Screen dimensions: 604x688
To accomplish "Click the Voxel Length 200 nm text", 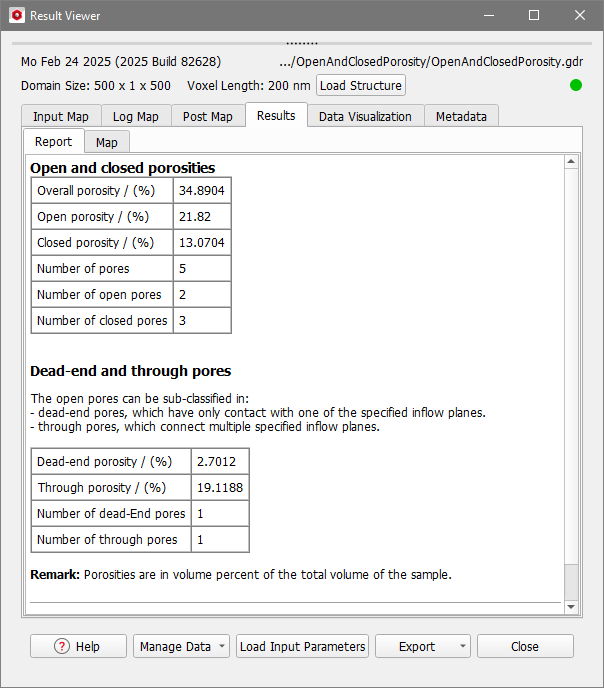I will click(249, 85).
